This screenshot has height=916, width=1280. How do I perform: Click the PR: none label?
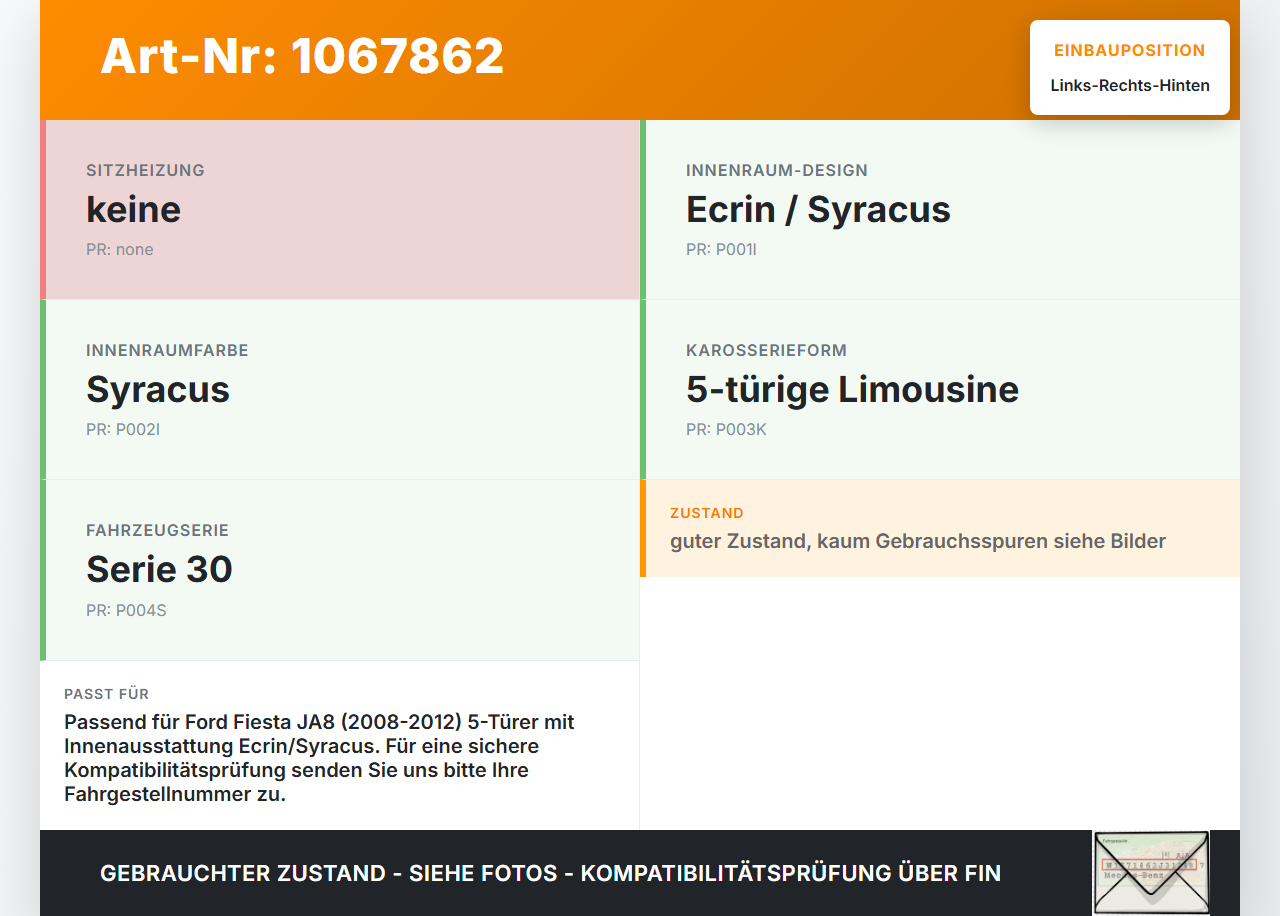(x=120, y=249)
